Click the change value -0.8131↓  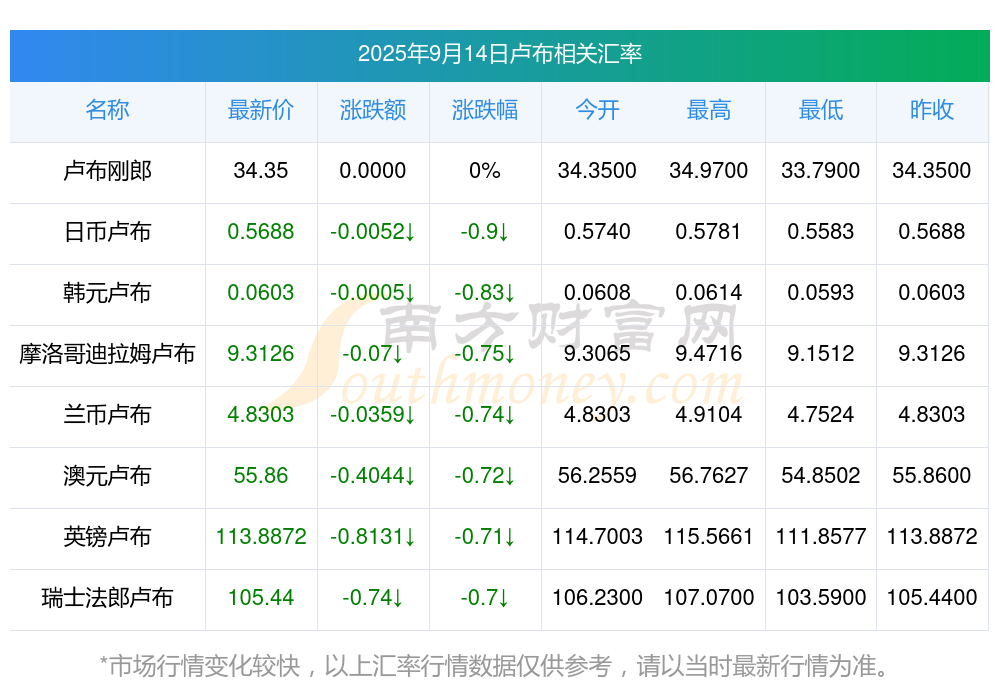[x=372, y=537]
